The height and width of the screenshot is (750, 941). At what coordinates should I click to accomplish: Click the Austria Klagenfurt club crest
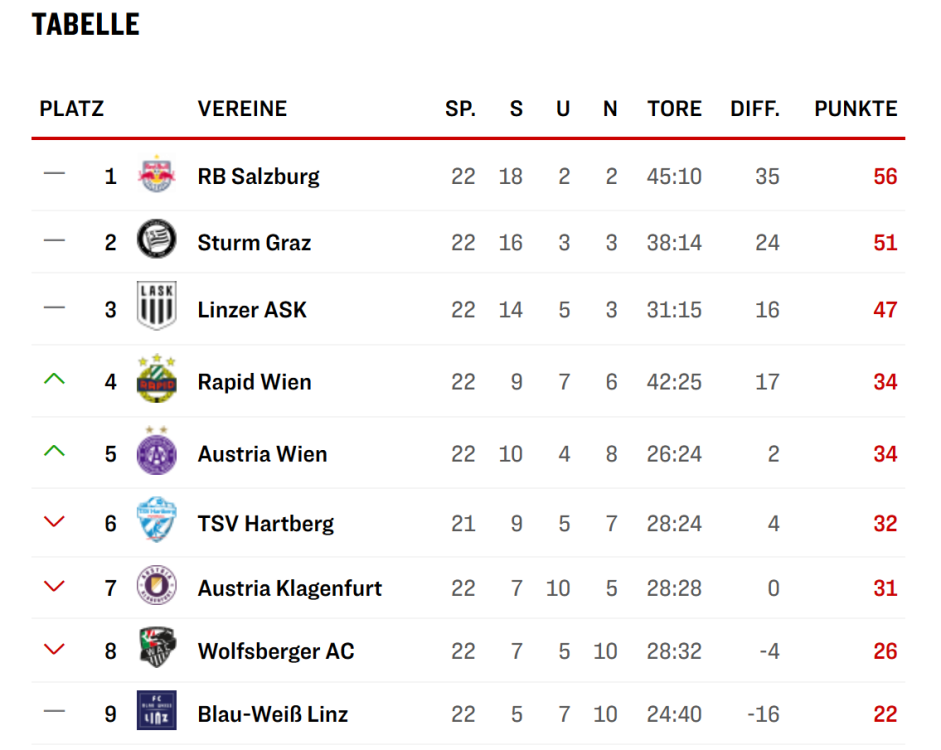pyautogui.click(x=156, y=587)
